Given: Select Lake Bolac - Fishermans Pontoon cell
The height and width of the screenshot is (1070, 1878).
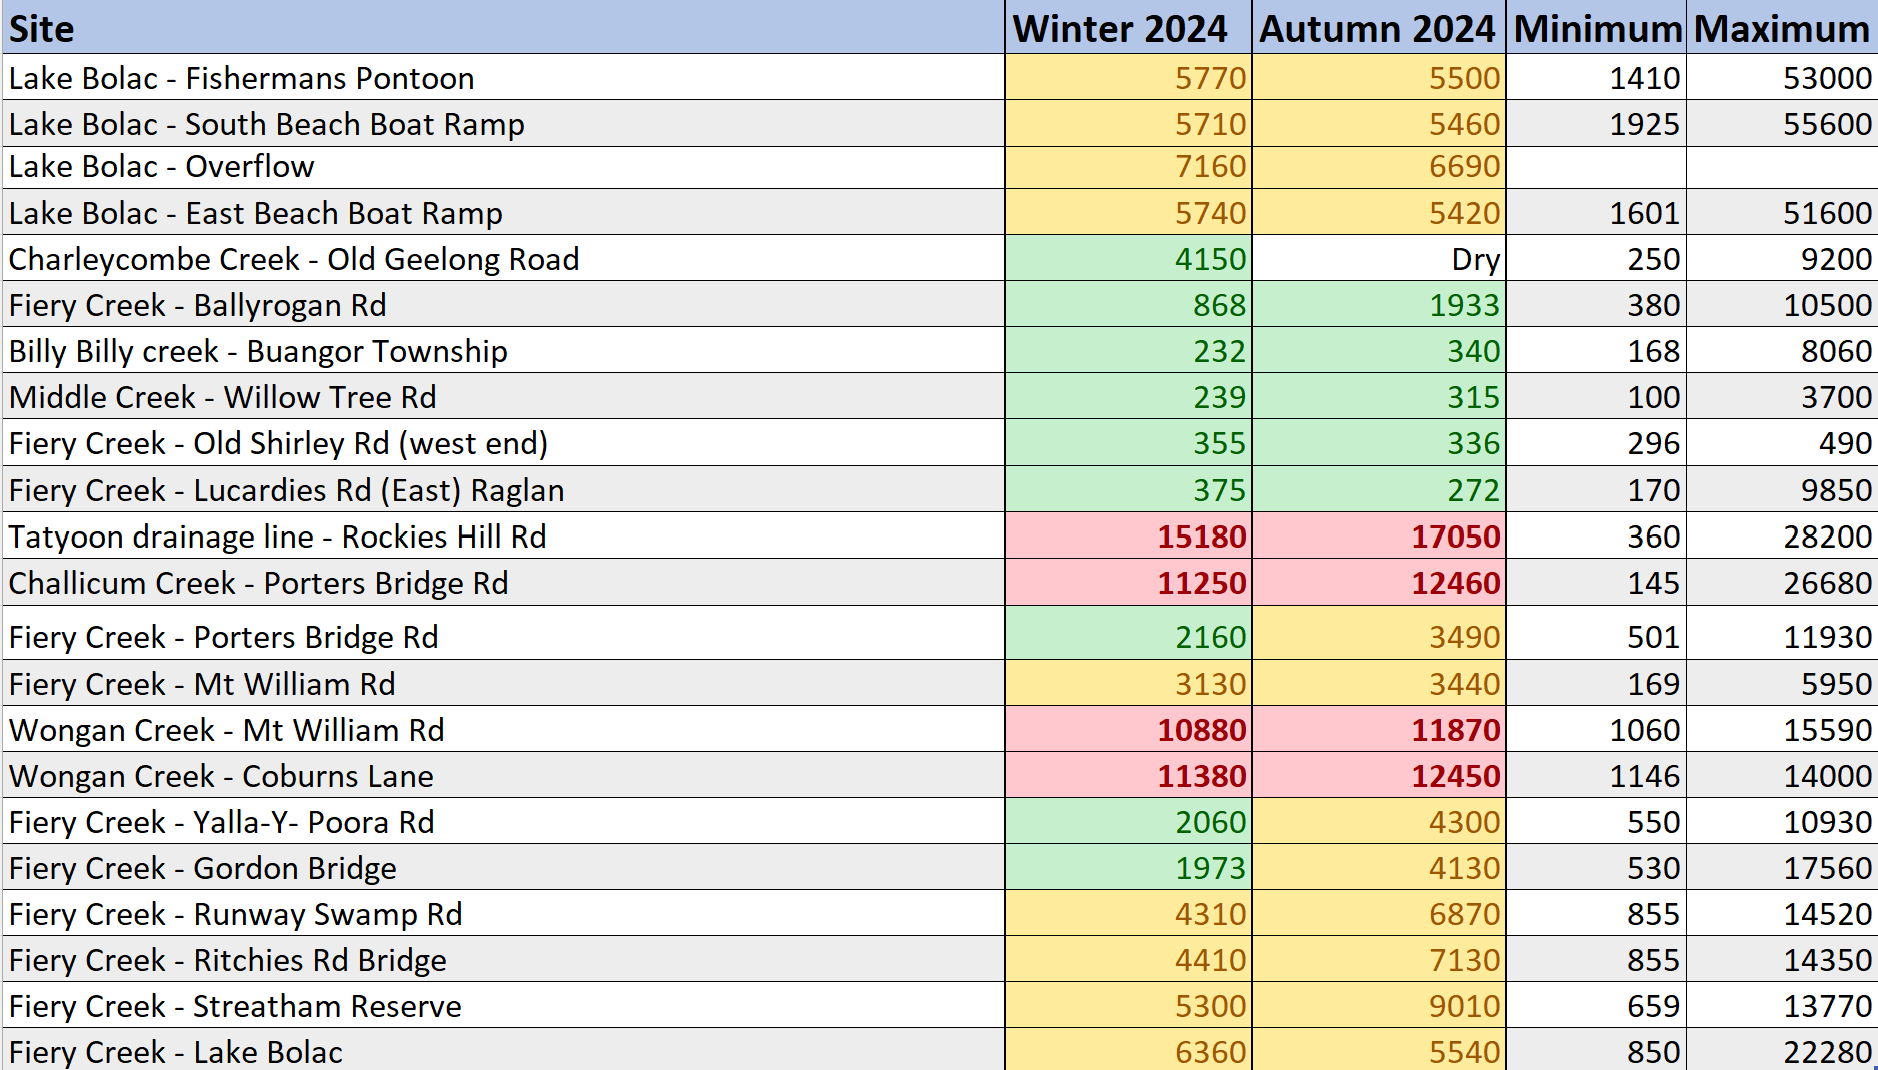Looking at the screenshot, I should (x=503, y=77).
